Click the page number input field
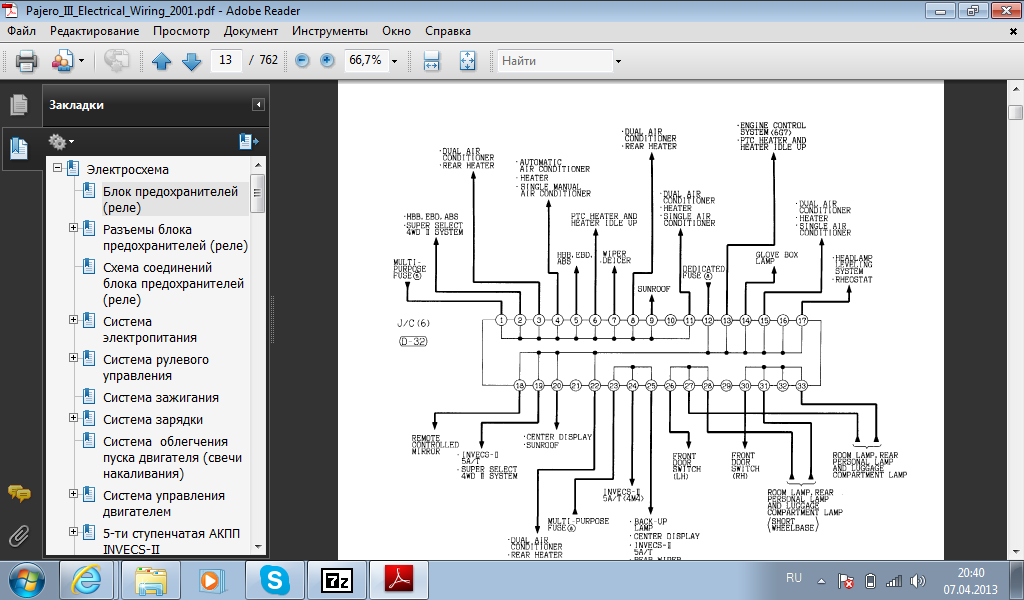Screen dimensions: 1024x600 pyautogui.click(x=227, y=61)
